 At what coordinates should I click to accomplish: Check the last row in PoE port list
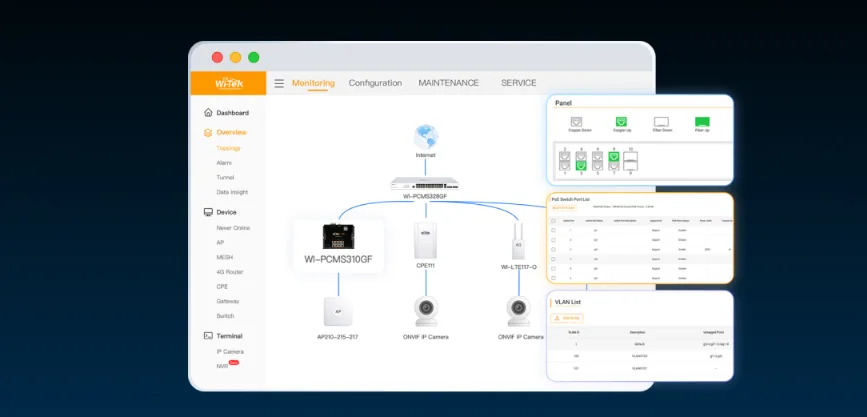click(x=553, y=278)
